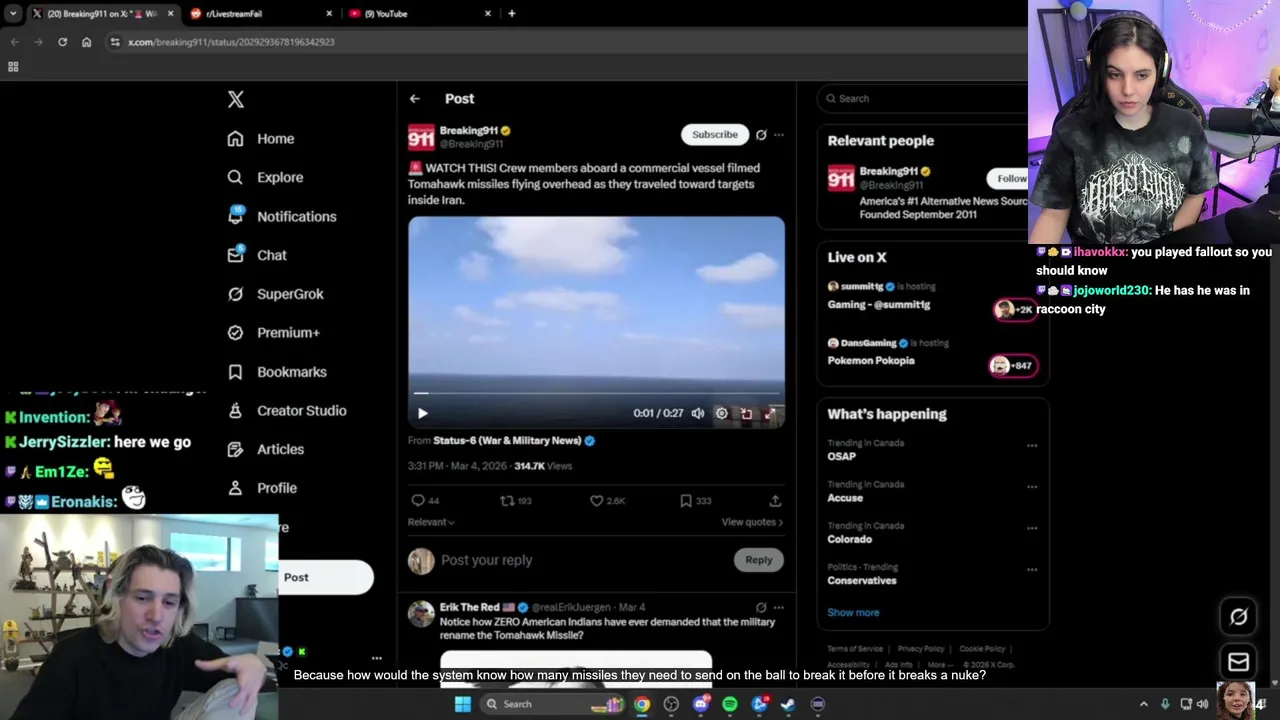Click Show more under trends
The height and width of the screenshot is (720, 1280).
(x=853, y=612)
